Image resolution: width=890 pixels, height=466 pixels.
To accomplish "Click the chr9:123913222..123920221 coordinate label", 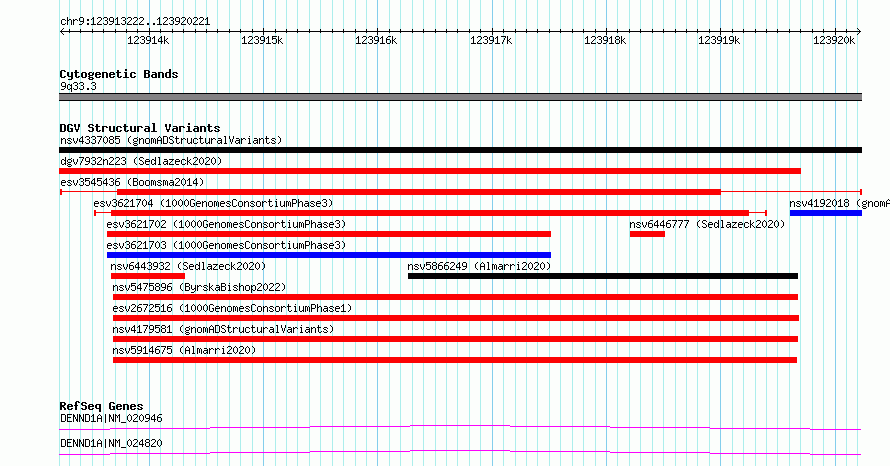I will click(x=135, y=22).
